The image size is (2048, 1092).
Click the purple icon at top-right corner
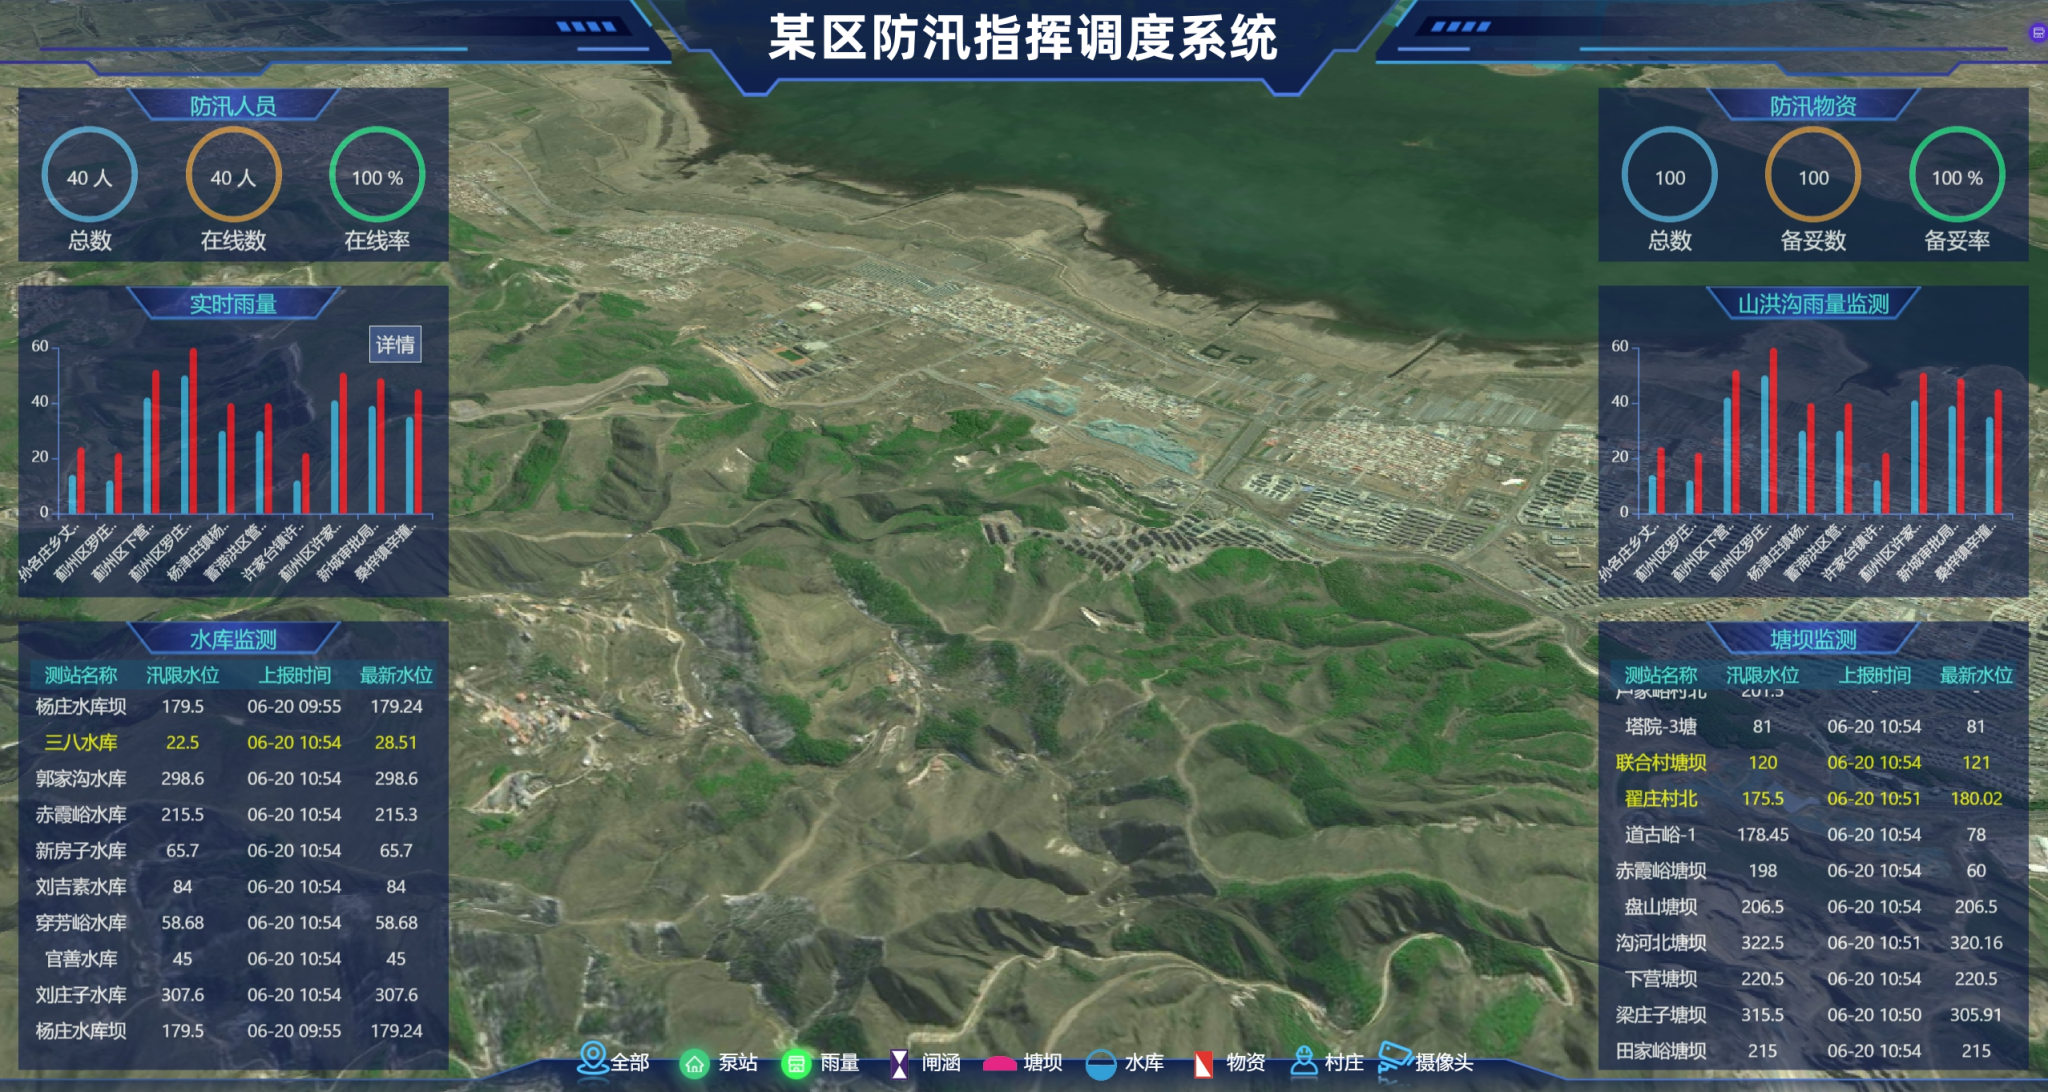pos(2038,33)
